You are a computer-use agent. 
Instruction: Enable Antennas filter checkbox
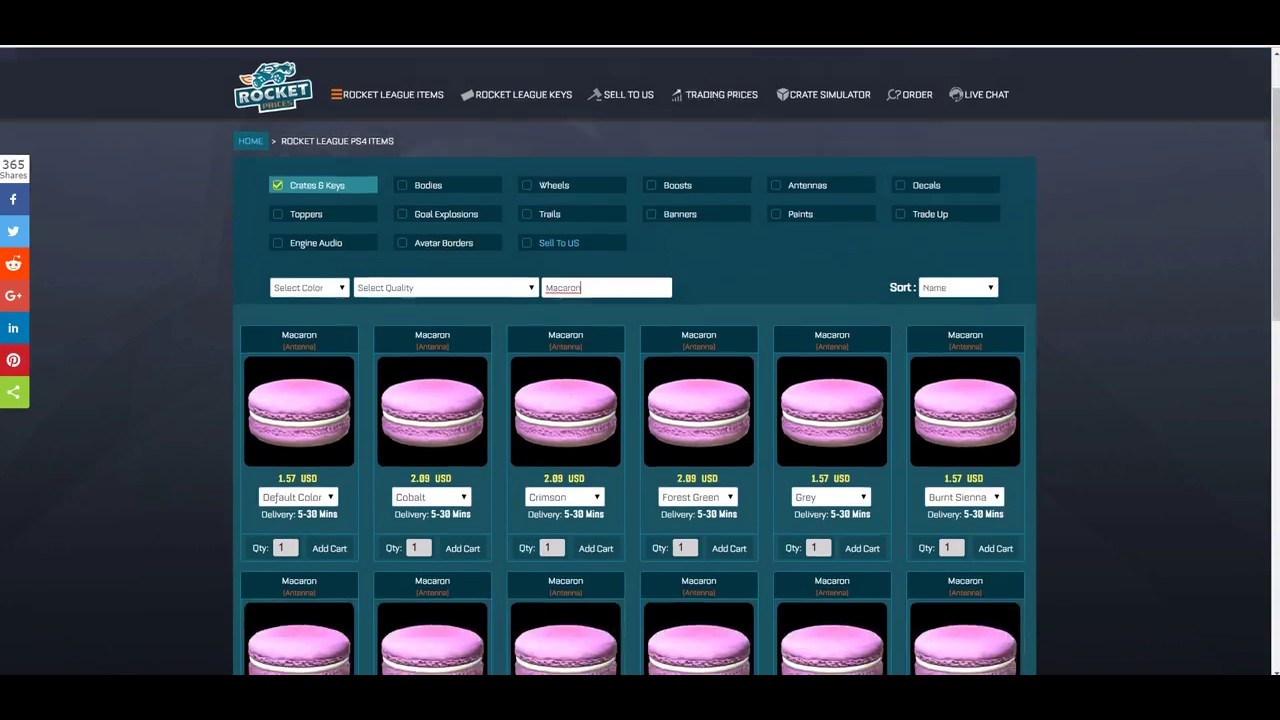click(776, 185)
